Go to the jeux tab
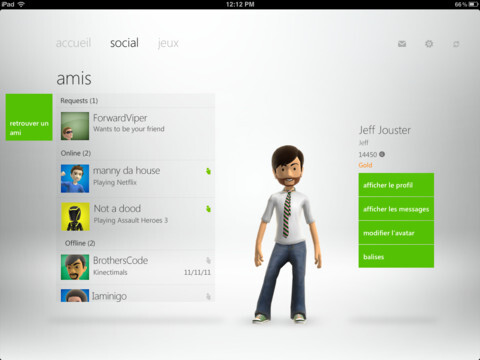The image size is (480, 360). (x=168, y=43)
